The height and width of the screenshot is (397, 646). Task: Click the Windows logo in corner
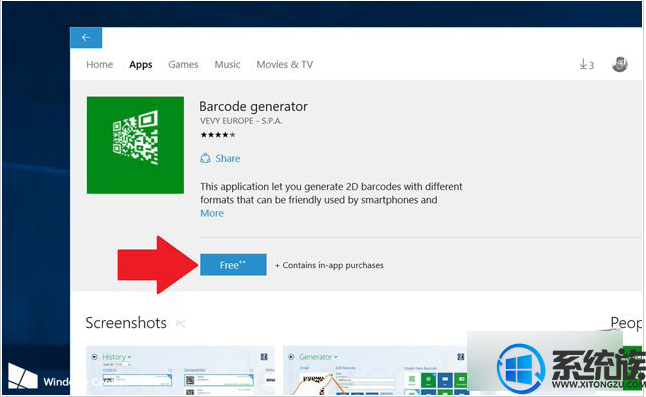[23, 376]
